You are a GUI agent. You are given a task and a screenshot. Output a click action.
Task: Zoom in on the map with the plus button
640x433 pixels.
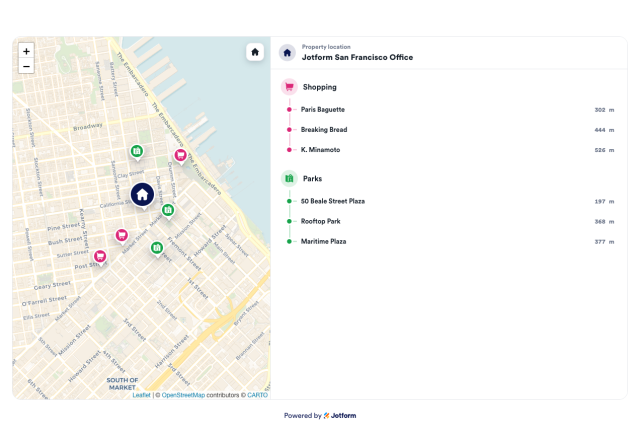tap(27, 51)
